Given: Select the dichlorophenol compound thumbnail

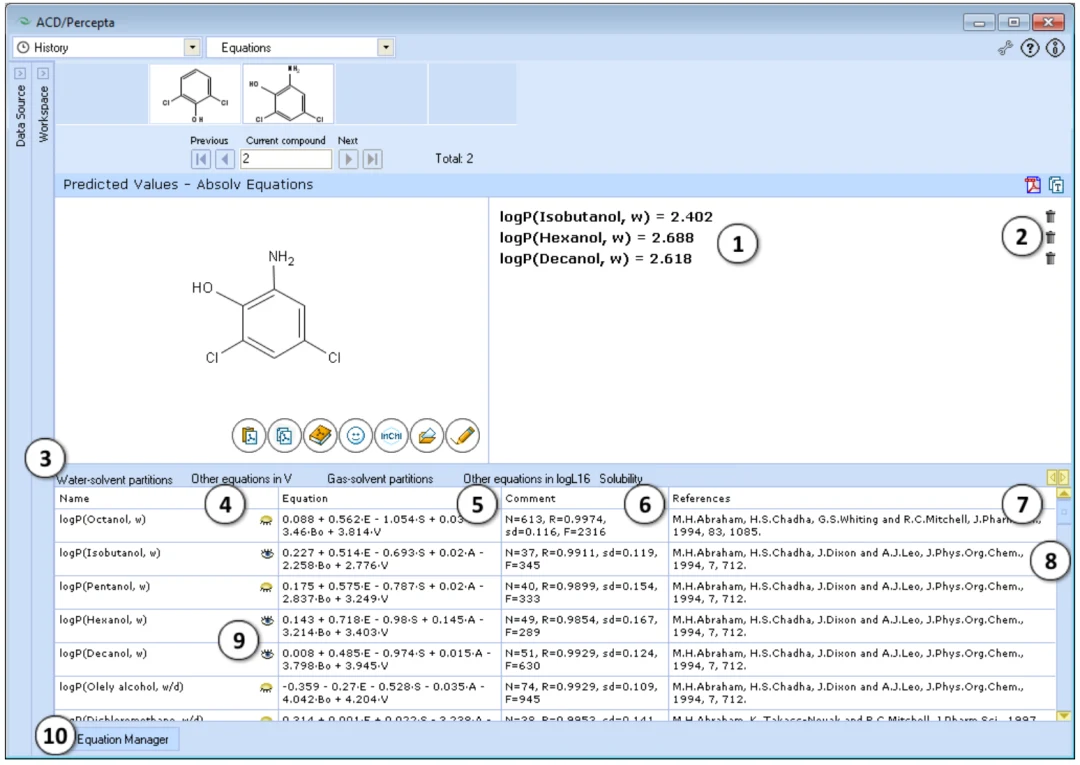Looking at the screenshot, I should (x=195, y=94).
